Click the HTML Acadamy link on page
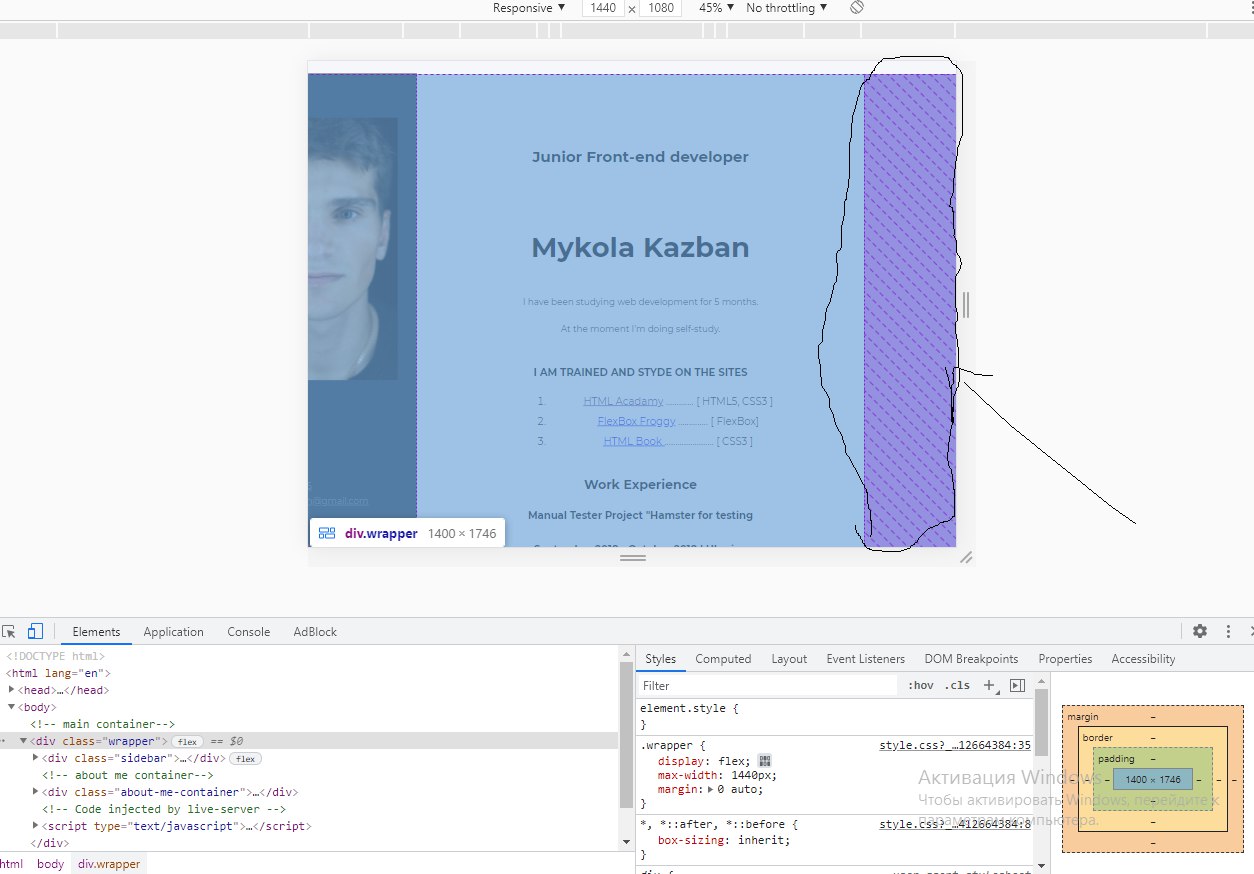 pos(623,401)
